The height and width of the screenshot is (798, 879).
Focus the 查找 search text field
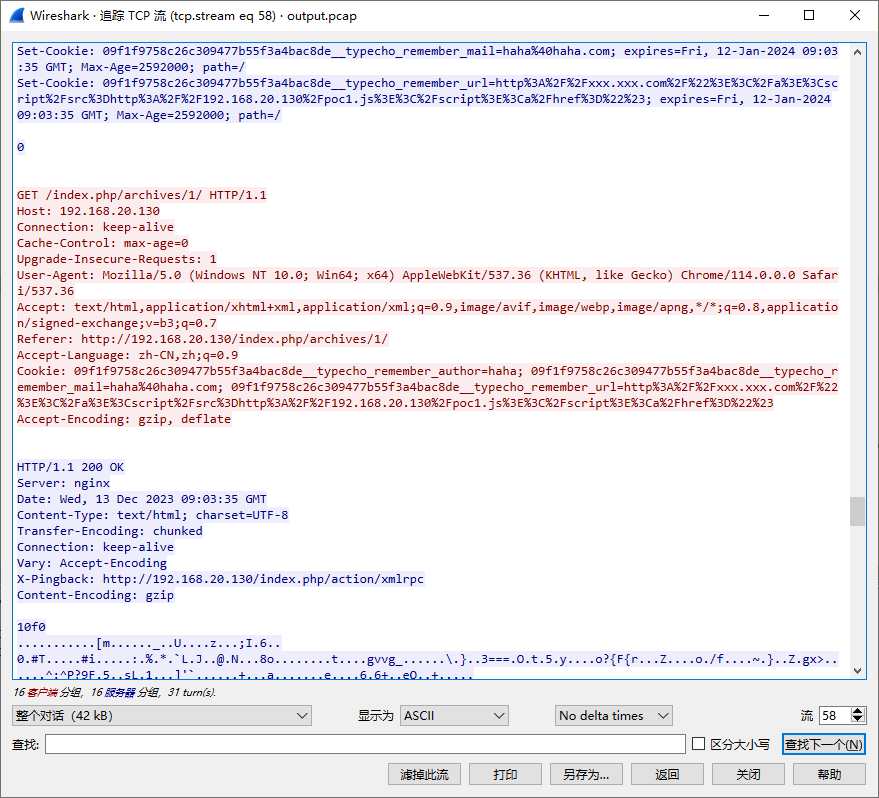click(365, 744)
